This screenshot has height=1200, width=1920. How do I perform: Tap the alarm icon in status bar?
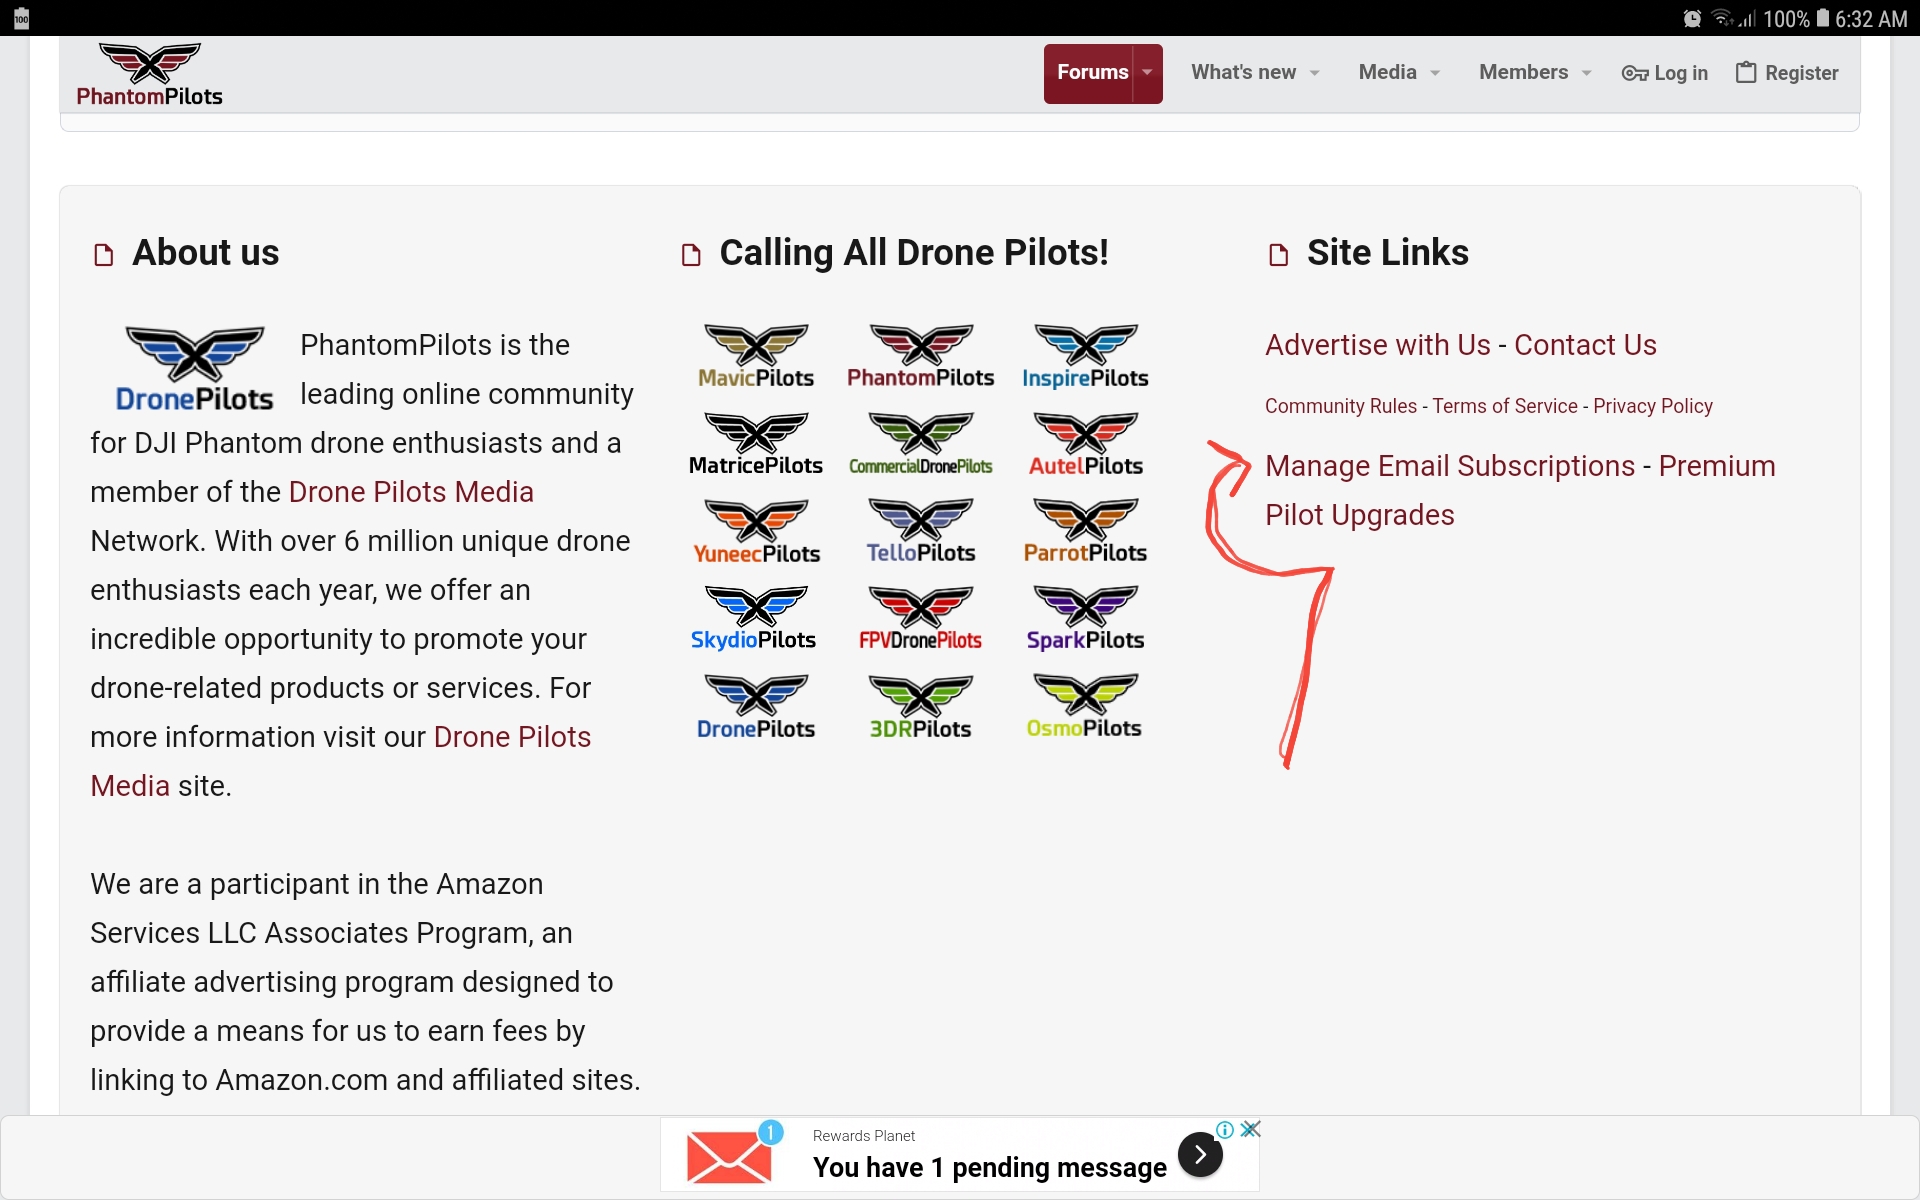pyautogui.click(x=1692, y=18)
